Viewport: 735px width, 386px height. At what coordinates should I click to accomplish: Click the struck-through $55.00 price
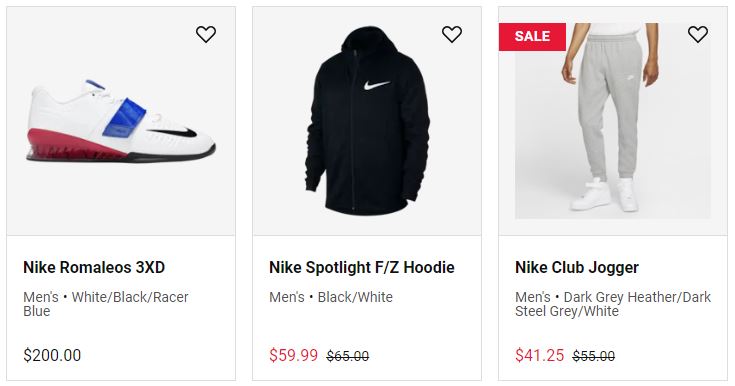tap(593, 356)
